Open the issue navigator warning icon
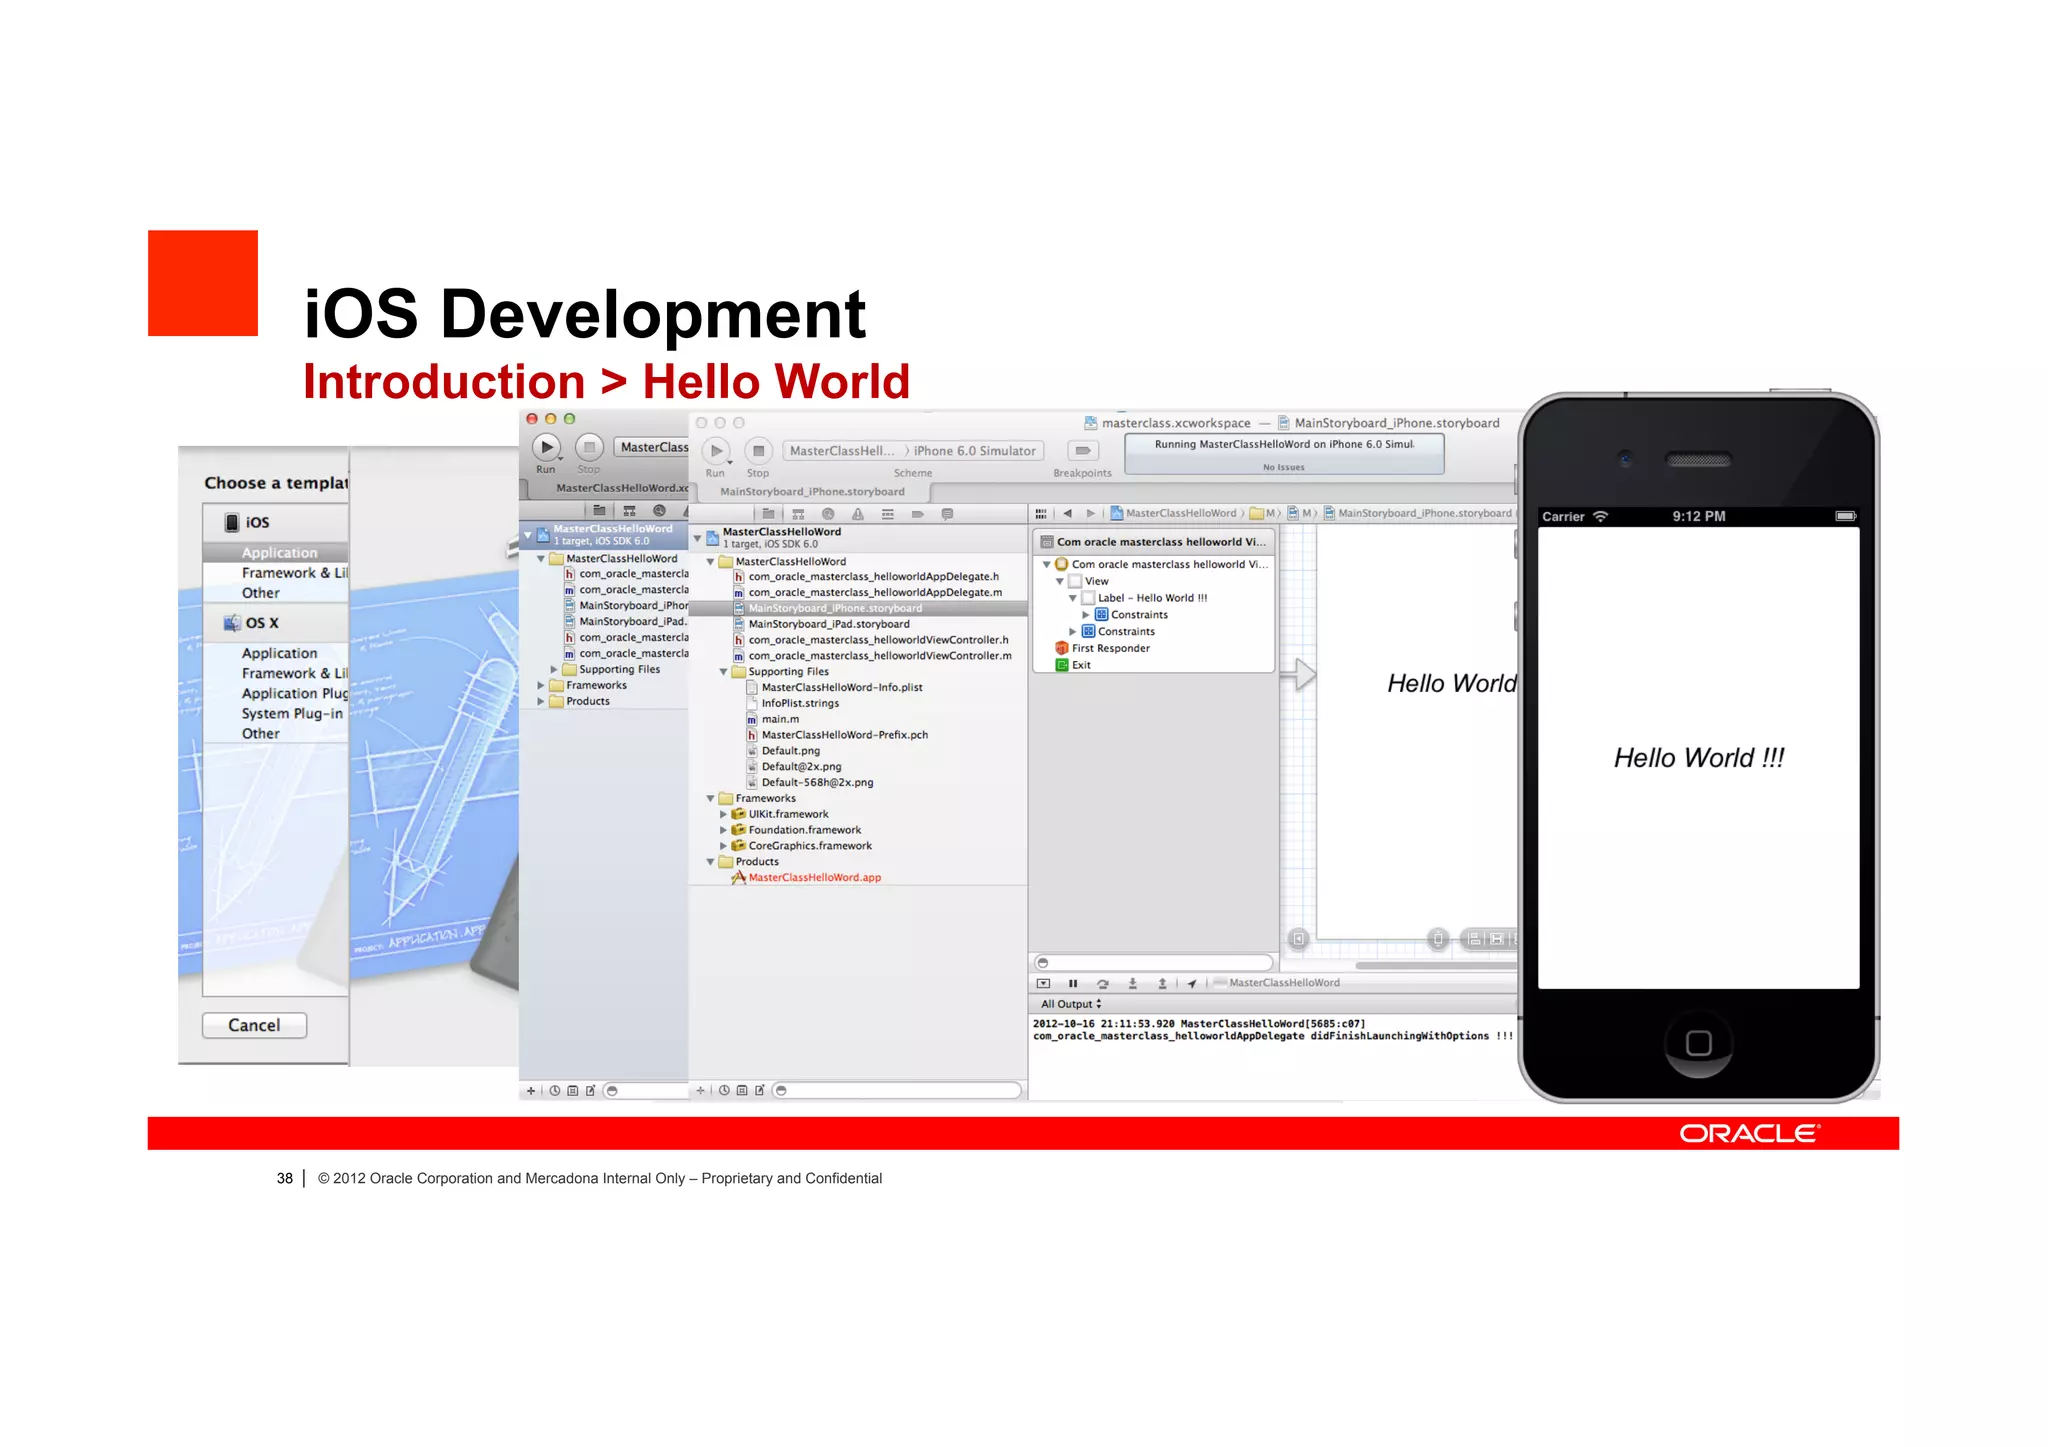This screenshot has width=2048, height=1447. click(x=858, y=514)
